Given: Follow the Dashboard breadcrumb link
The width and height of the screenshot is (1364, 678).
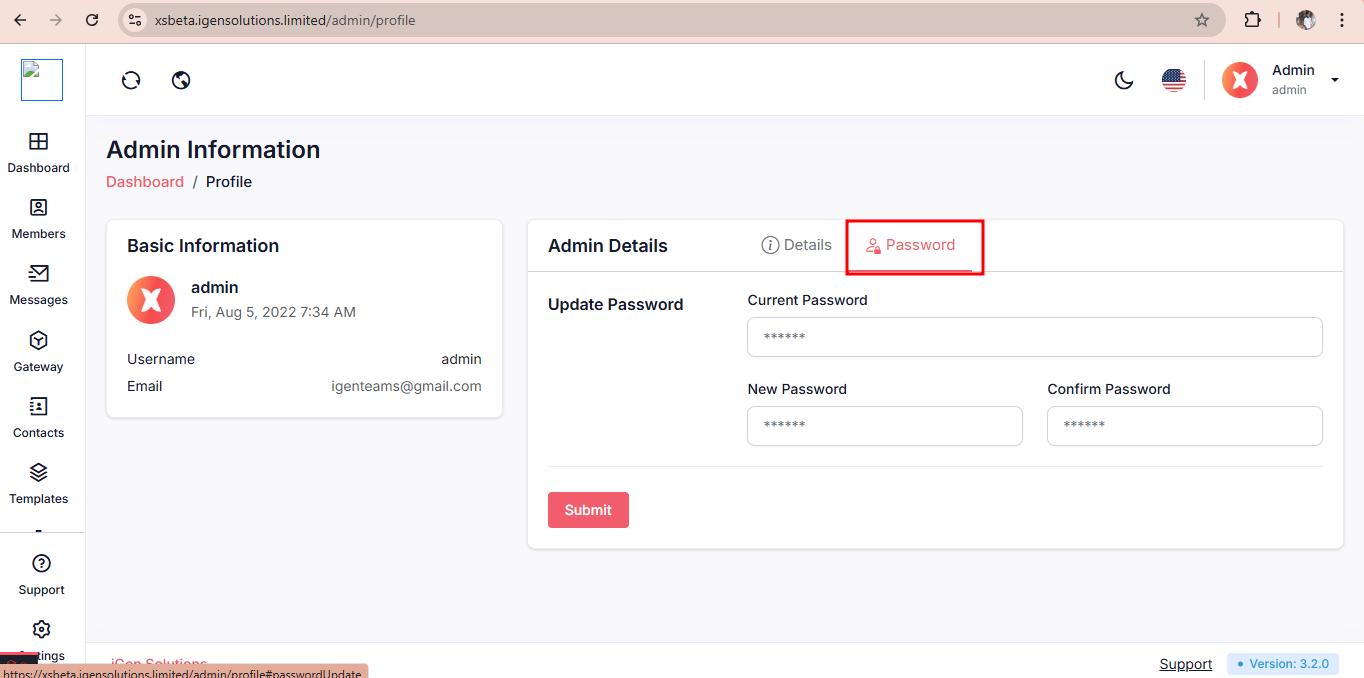Looking at the screenshot, I should tap(145, 182).
